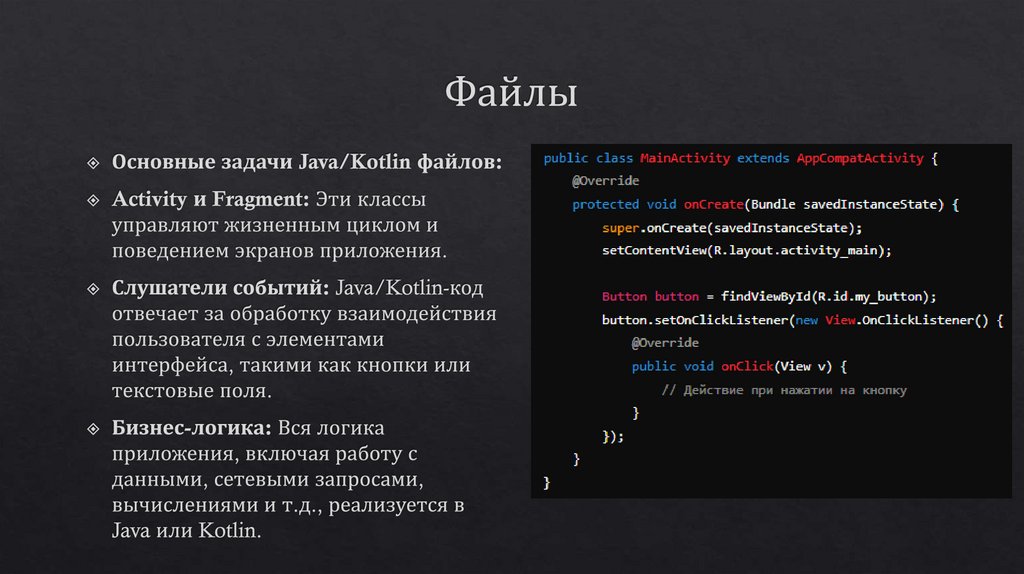
Task: Click the text "отвечает за обработку взаимодействия"
Action: coord(304,313)
